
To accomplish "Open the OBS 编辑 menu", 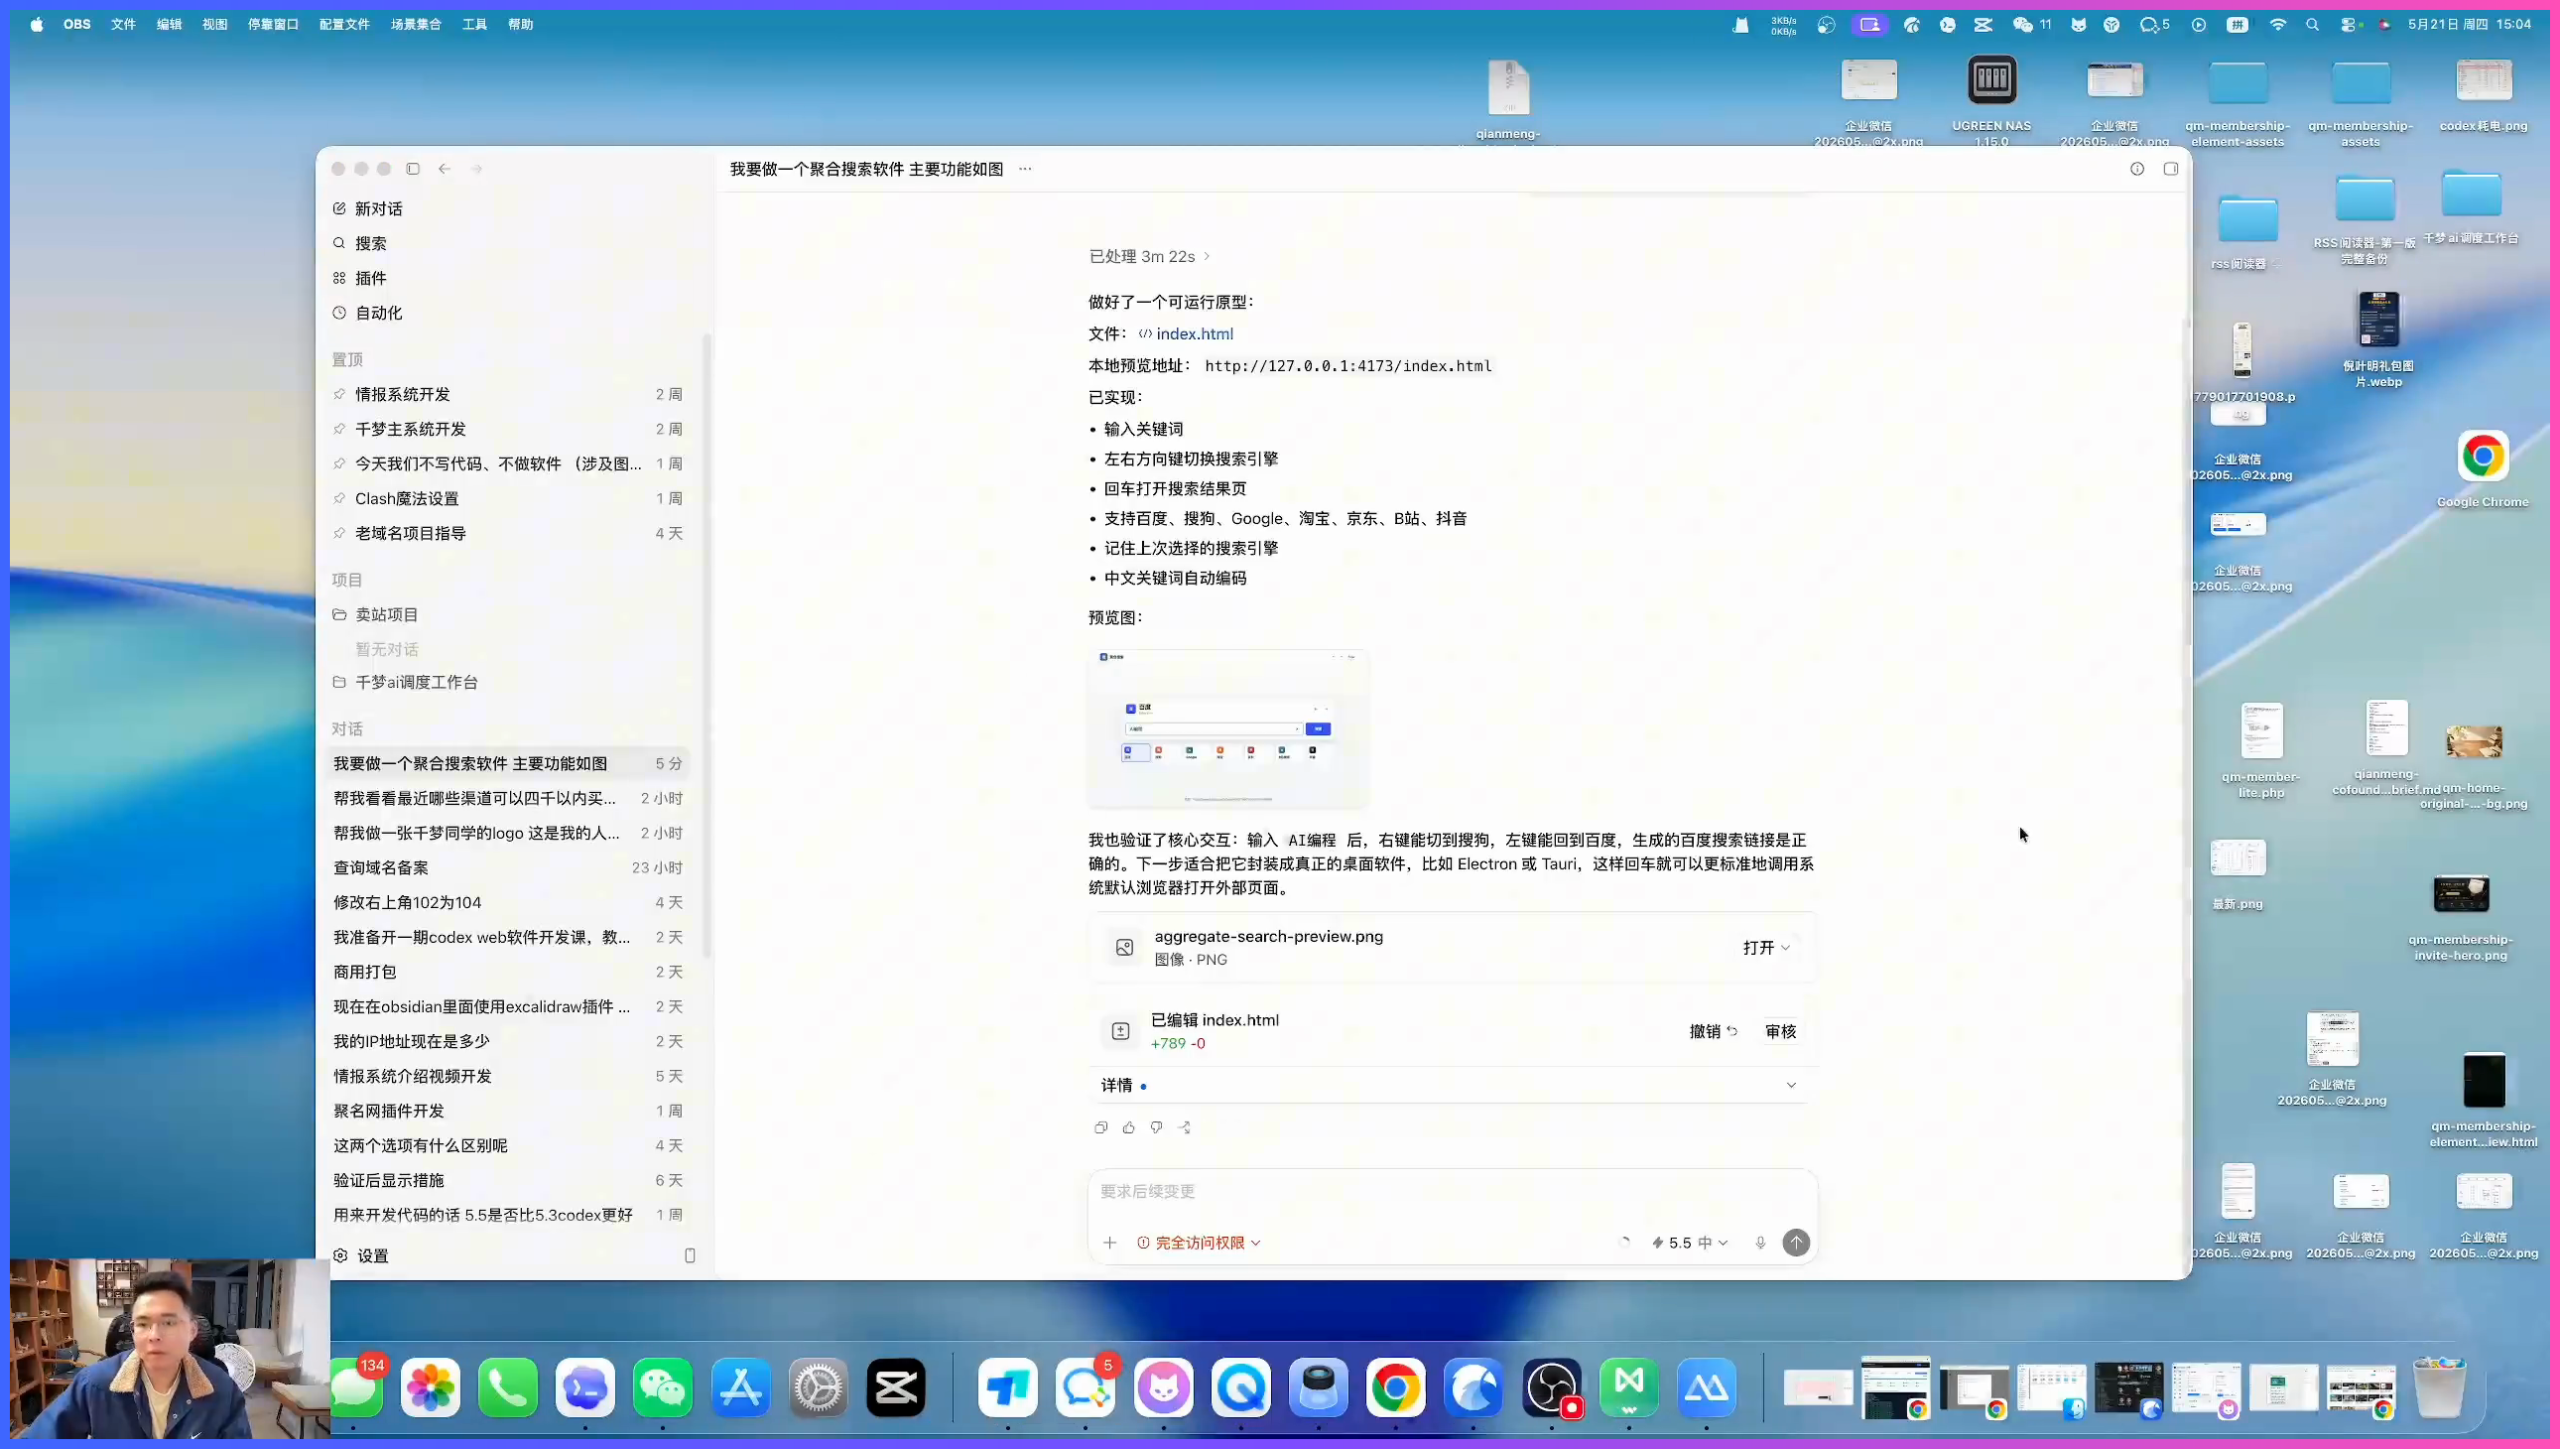I will coord(169,24).
